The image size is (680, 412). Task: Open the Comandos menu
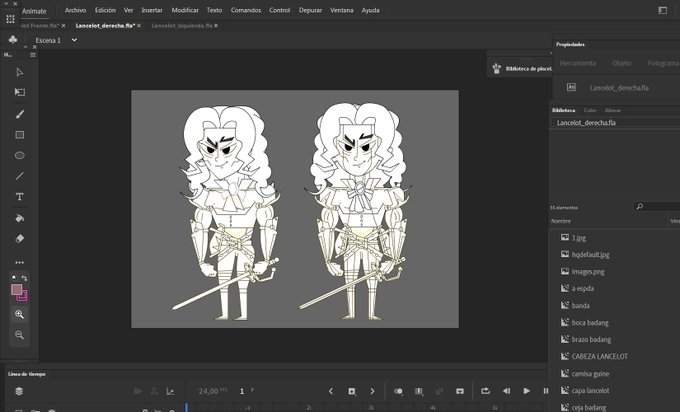(x=246, y=10)
